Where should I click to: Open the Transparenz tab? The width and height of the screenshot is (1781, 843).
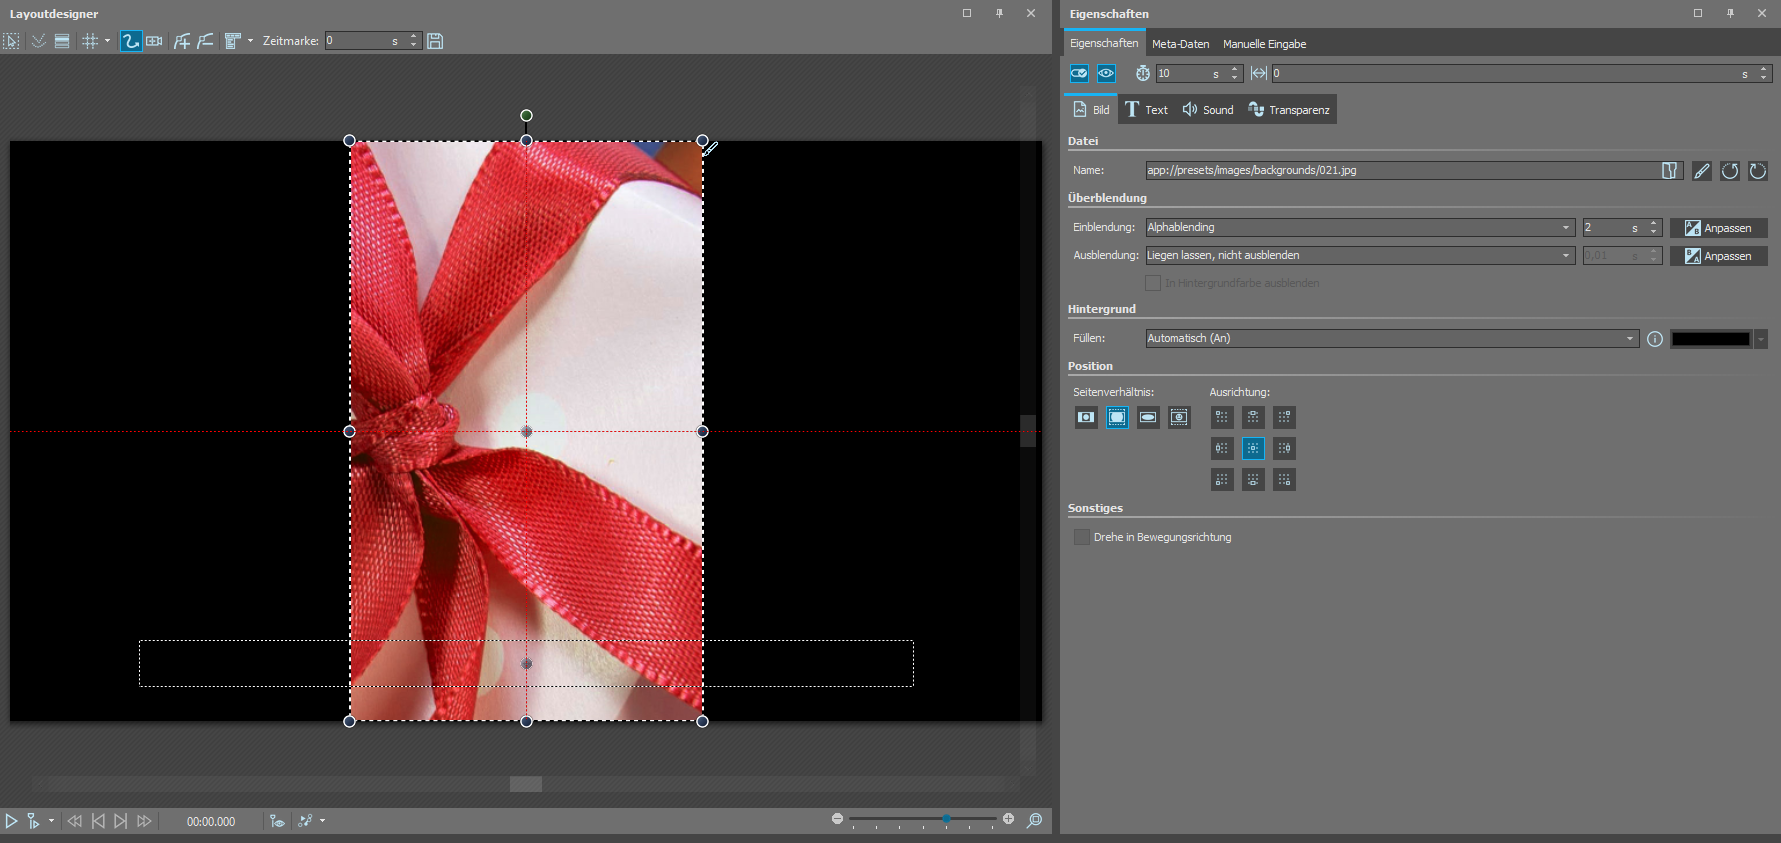click(1289, 110)
